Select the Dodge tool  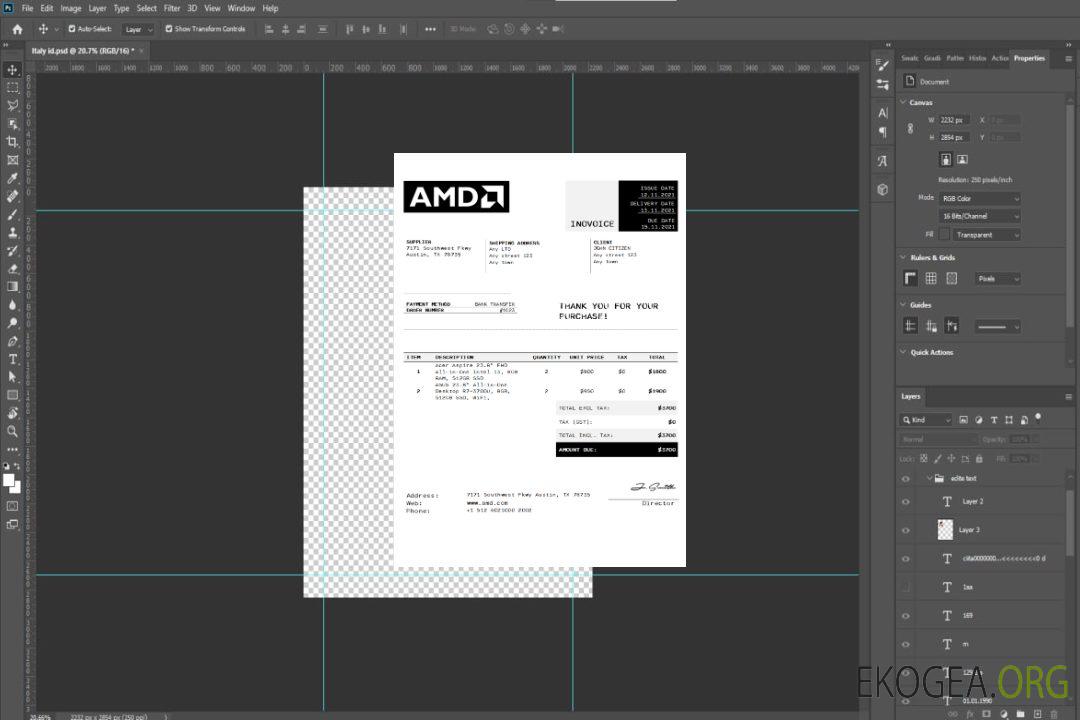[12, 322]
